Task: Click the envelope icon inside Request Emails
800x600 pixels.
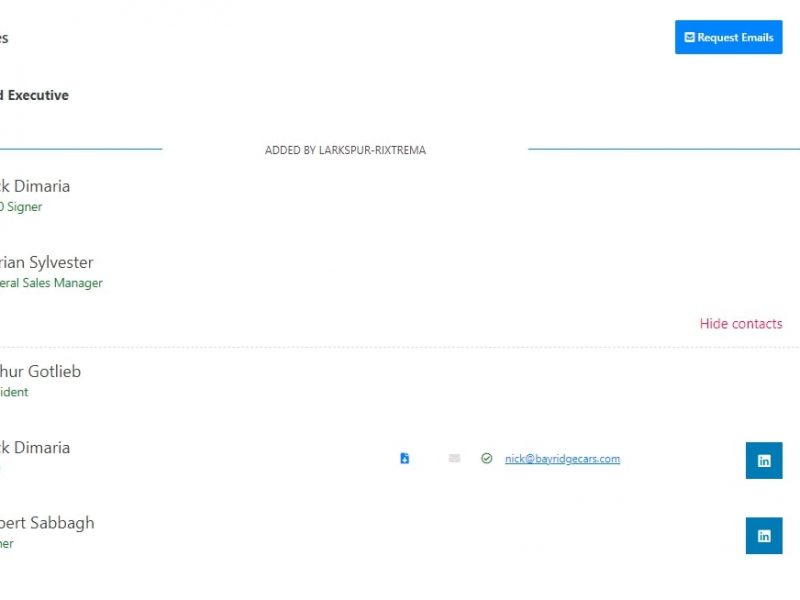Action: coord(689,37)
